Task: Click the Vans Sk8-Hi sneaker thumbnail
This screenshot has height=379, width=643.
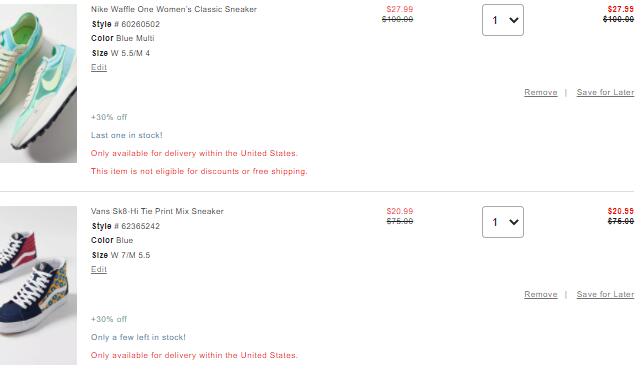Action: (x=38, y=285)
